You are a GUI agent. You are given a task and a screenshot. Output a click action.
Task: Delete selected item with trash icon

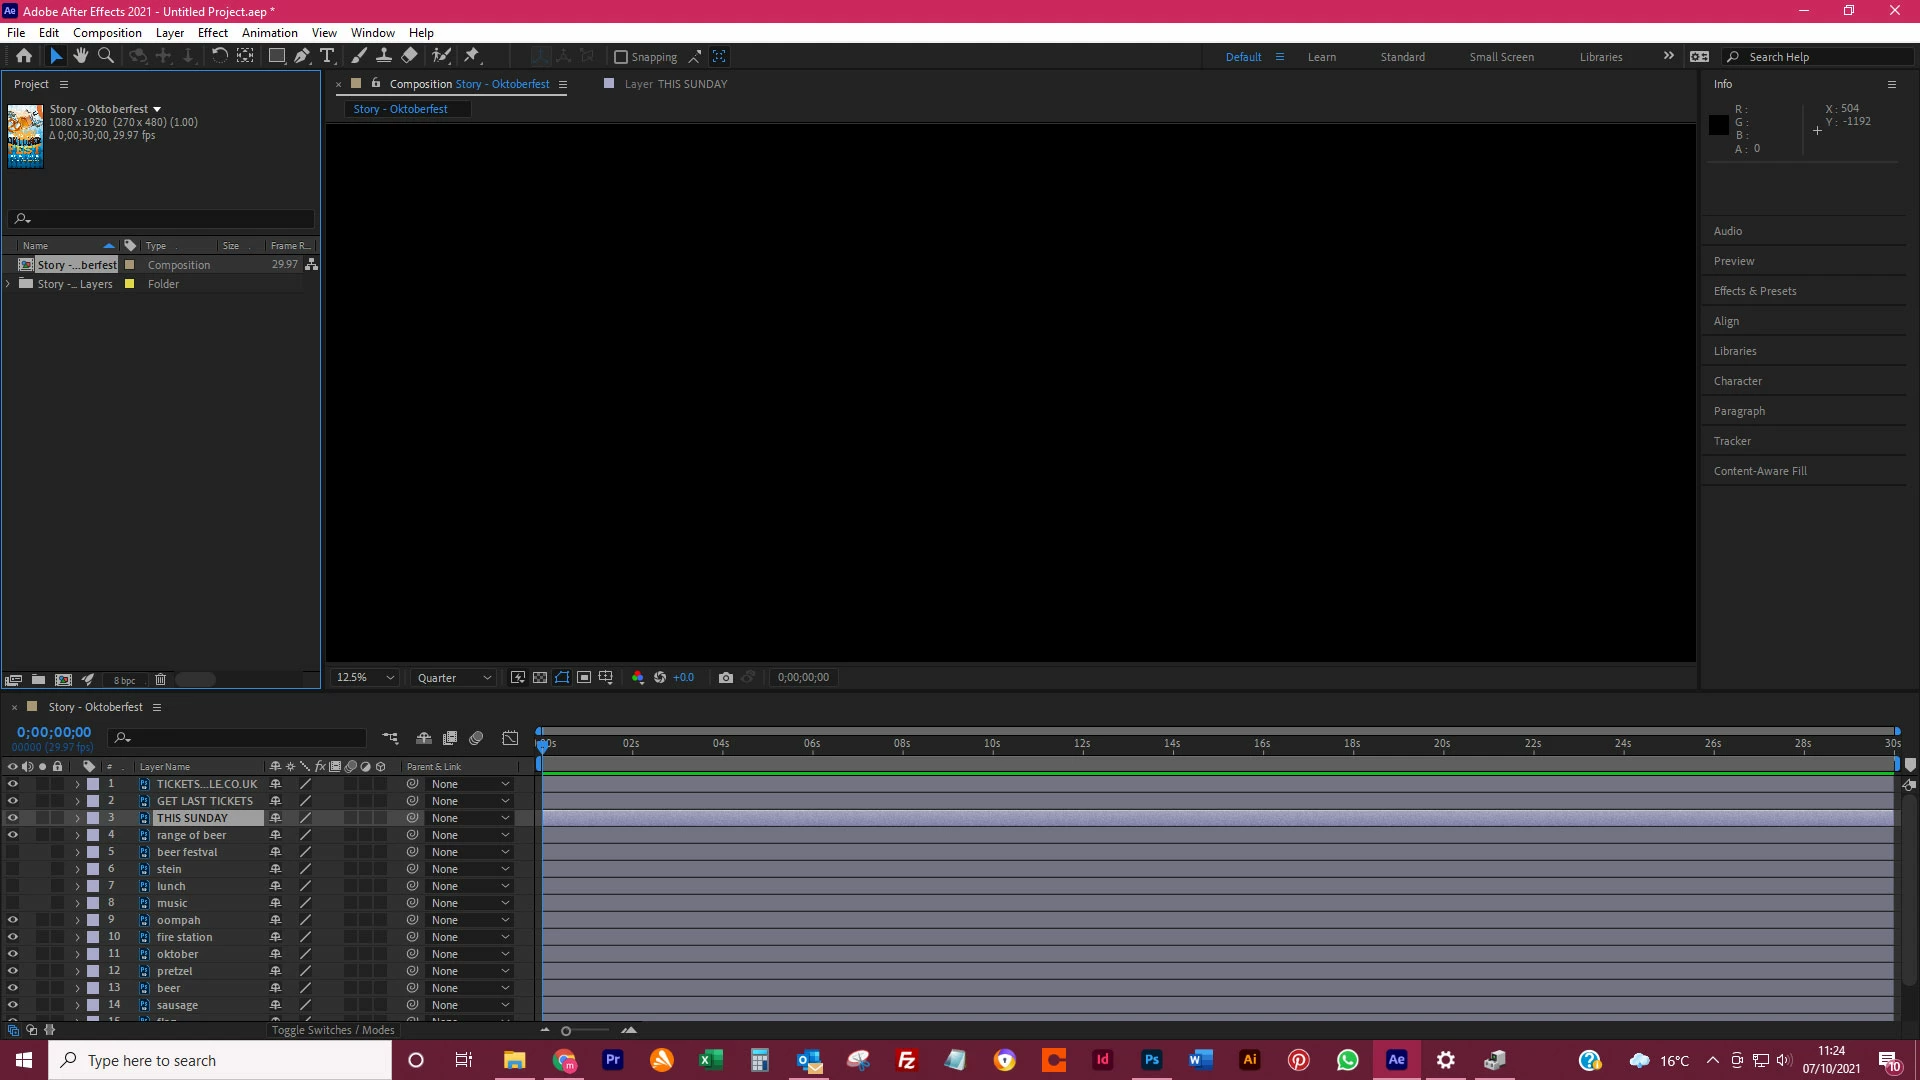[160, 680]
